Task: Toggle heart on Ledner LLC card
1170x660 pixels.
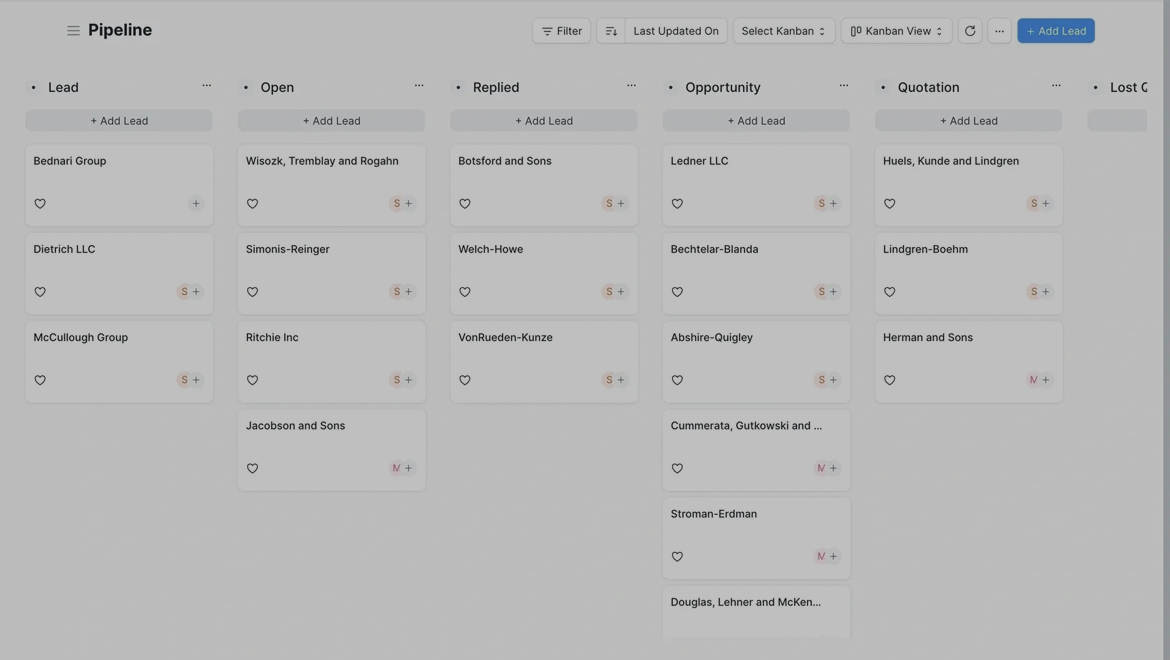Action: coord(677,204)
